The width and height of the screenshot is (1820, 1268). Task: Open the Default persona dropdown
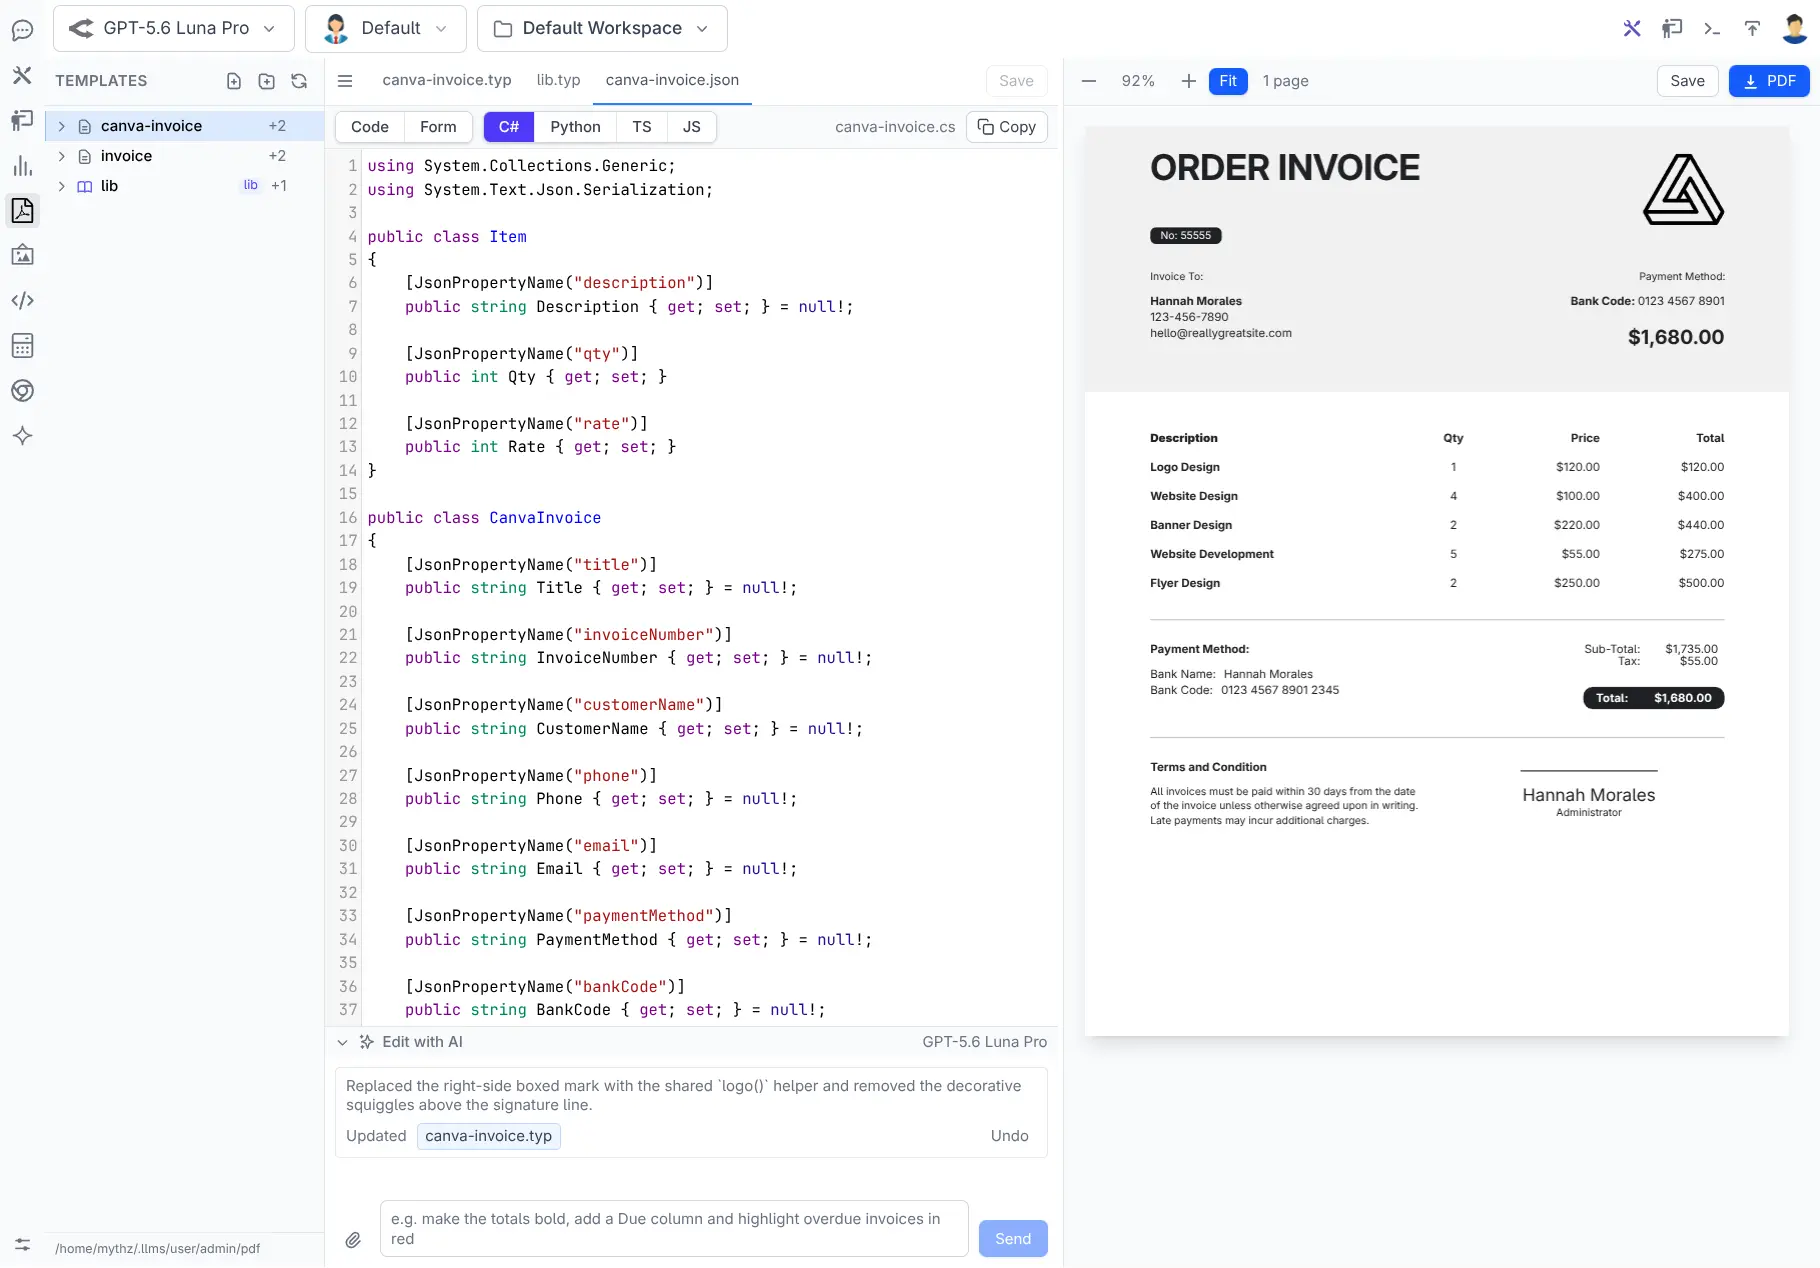tap(386, 28)
